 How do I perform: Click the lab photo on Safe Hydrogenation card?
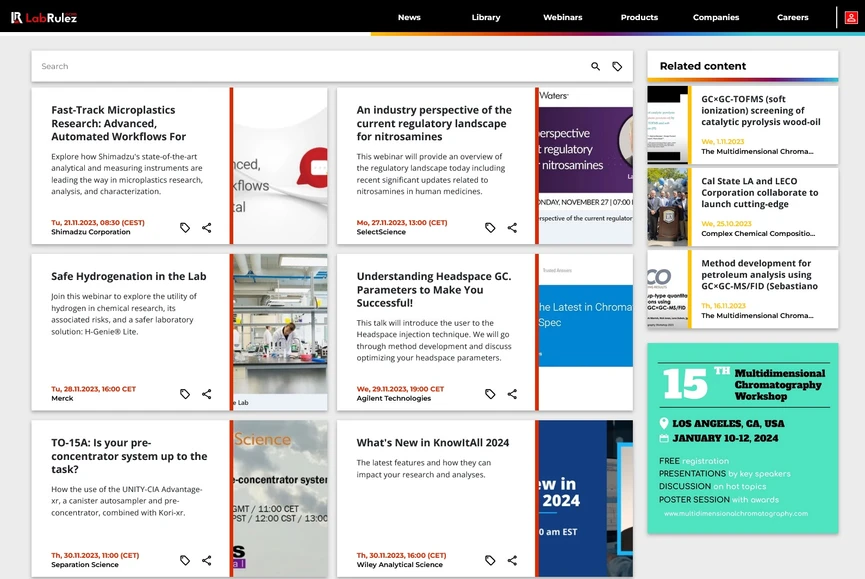280,332
